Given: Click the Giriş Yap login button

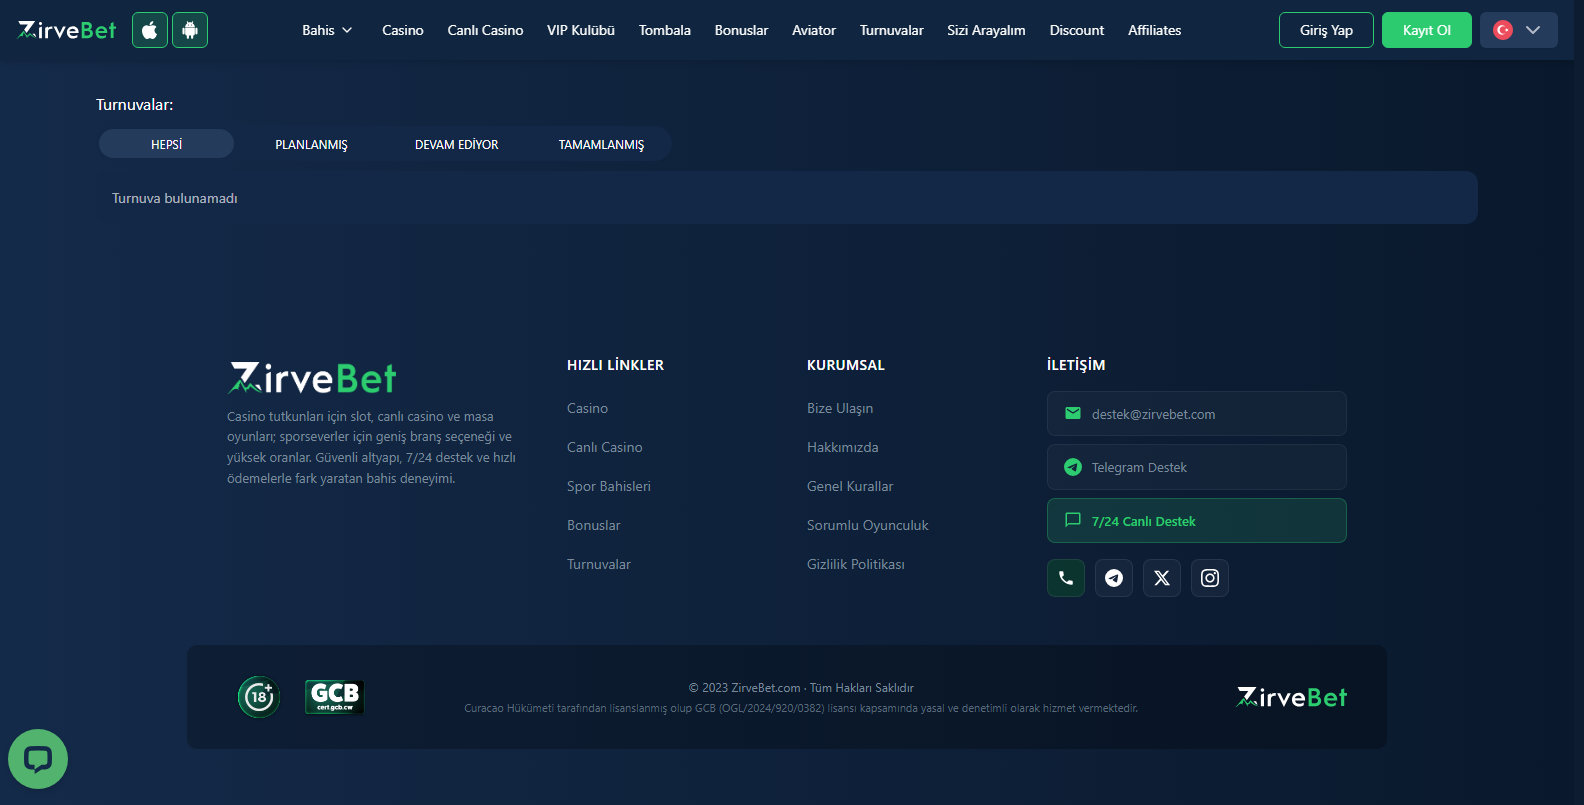Looking at the screenshot, I should [x=1326, y=30].
